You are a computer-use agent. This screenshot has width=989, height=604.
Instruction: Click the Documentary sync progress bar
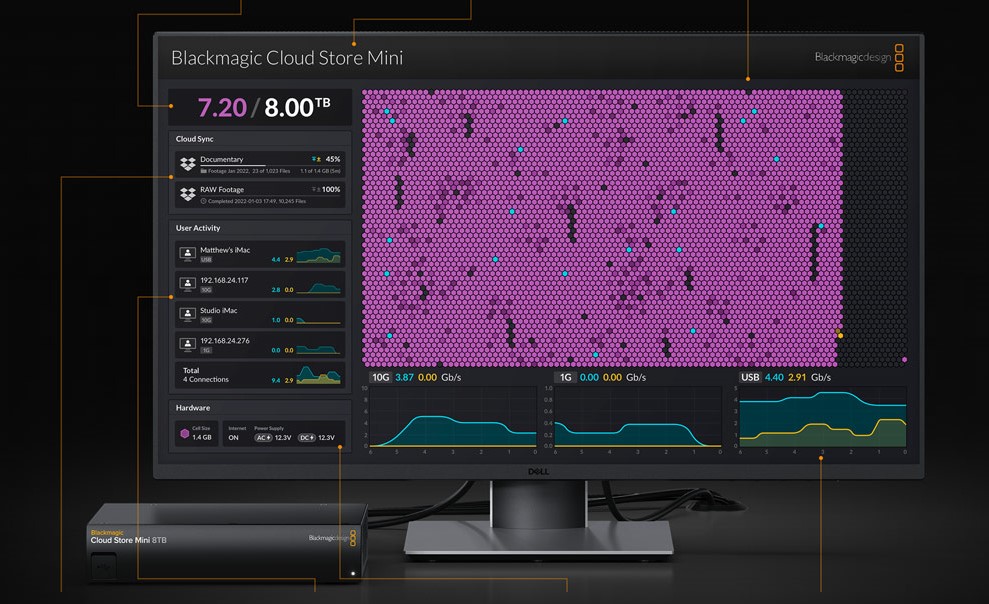click(x=272, y=165)
